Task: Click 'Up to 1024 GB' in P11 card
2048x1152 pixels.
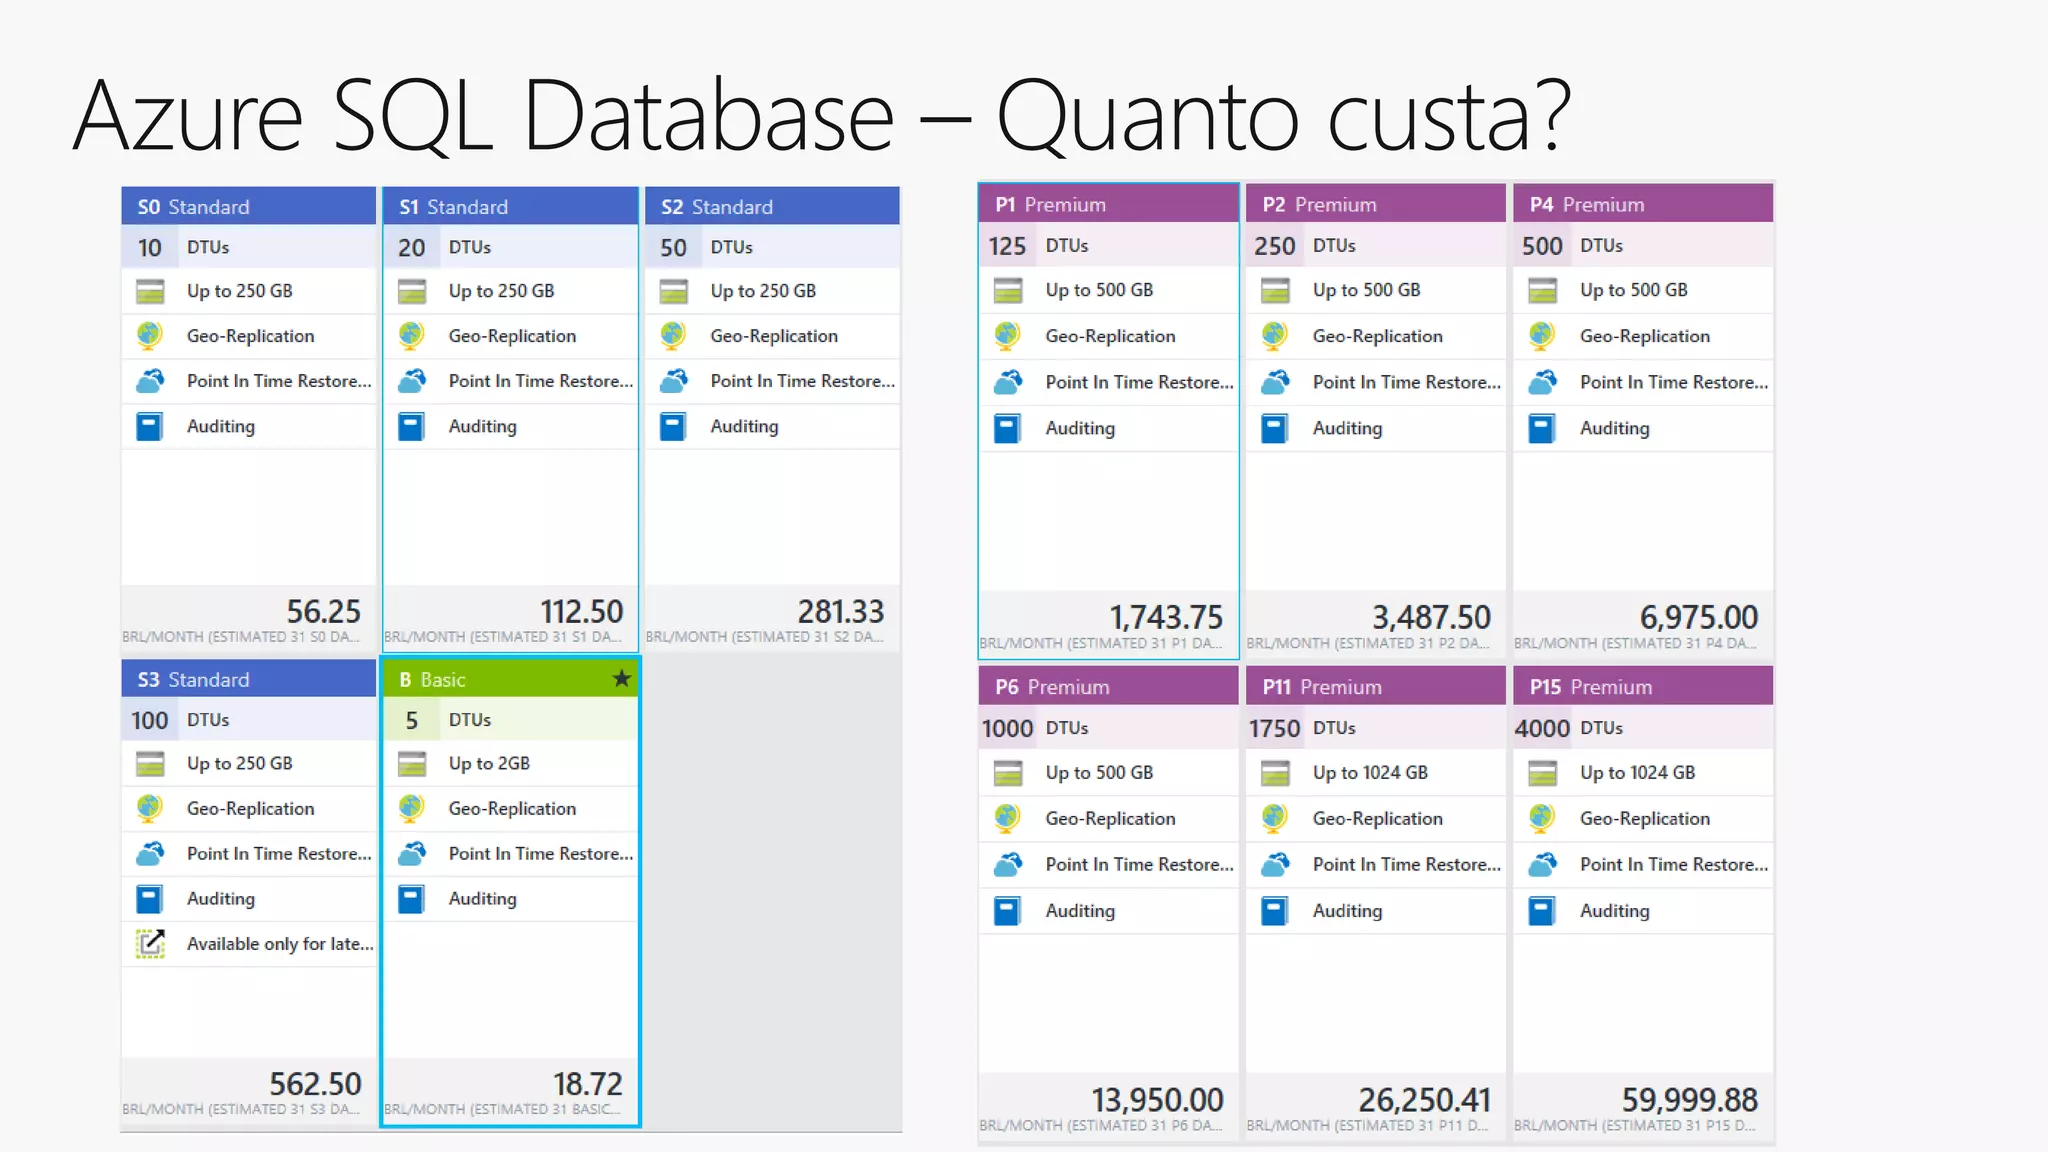Action: 1370,773
